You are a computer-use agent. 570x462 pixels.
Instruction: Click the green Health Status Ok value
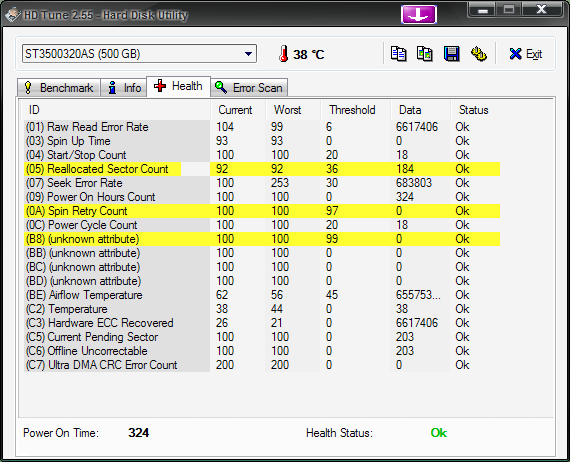(x=439, y=433)
